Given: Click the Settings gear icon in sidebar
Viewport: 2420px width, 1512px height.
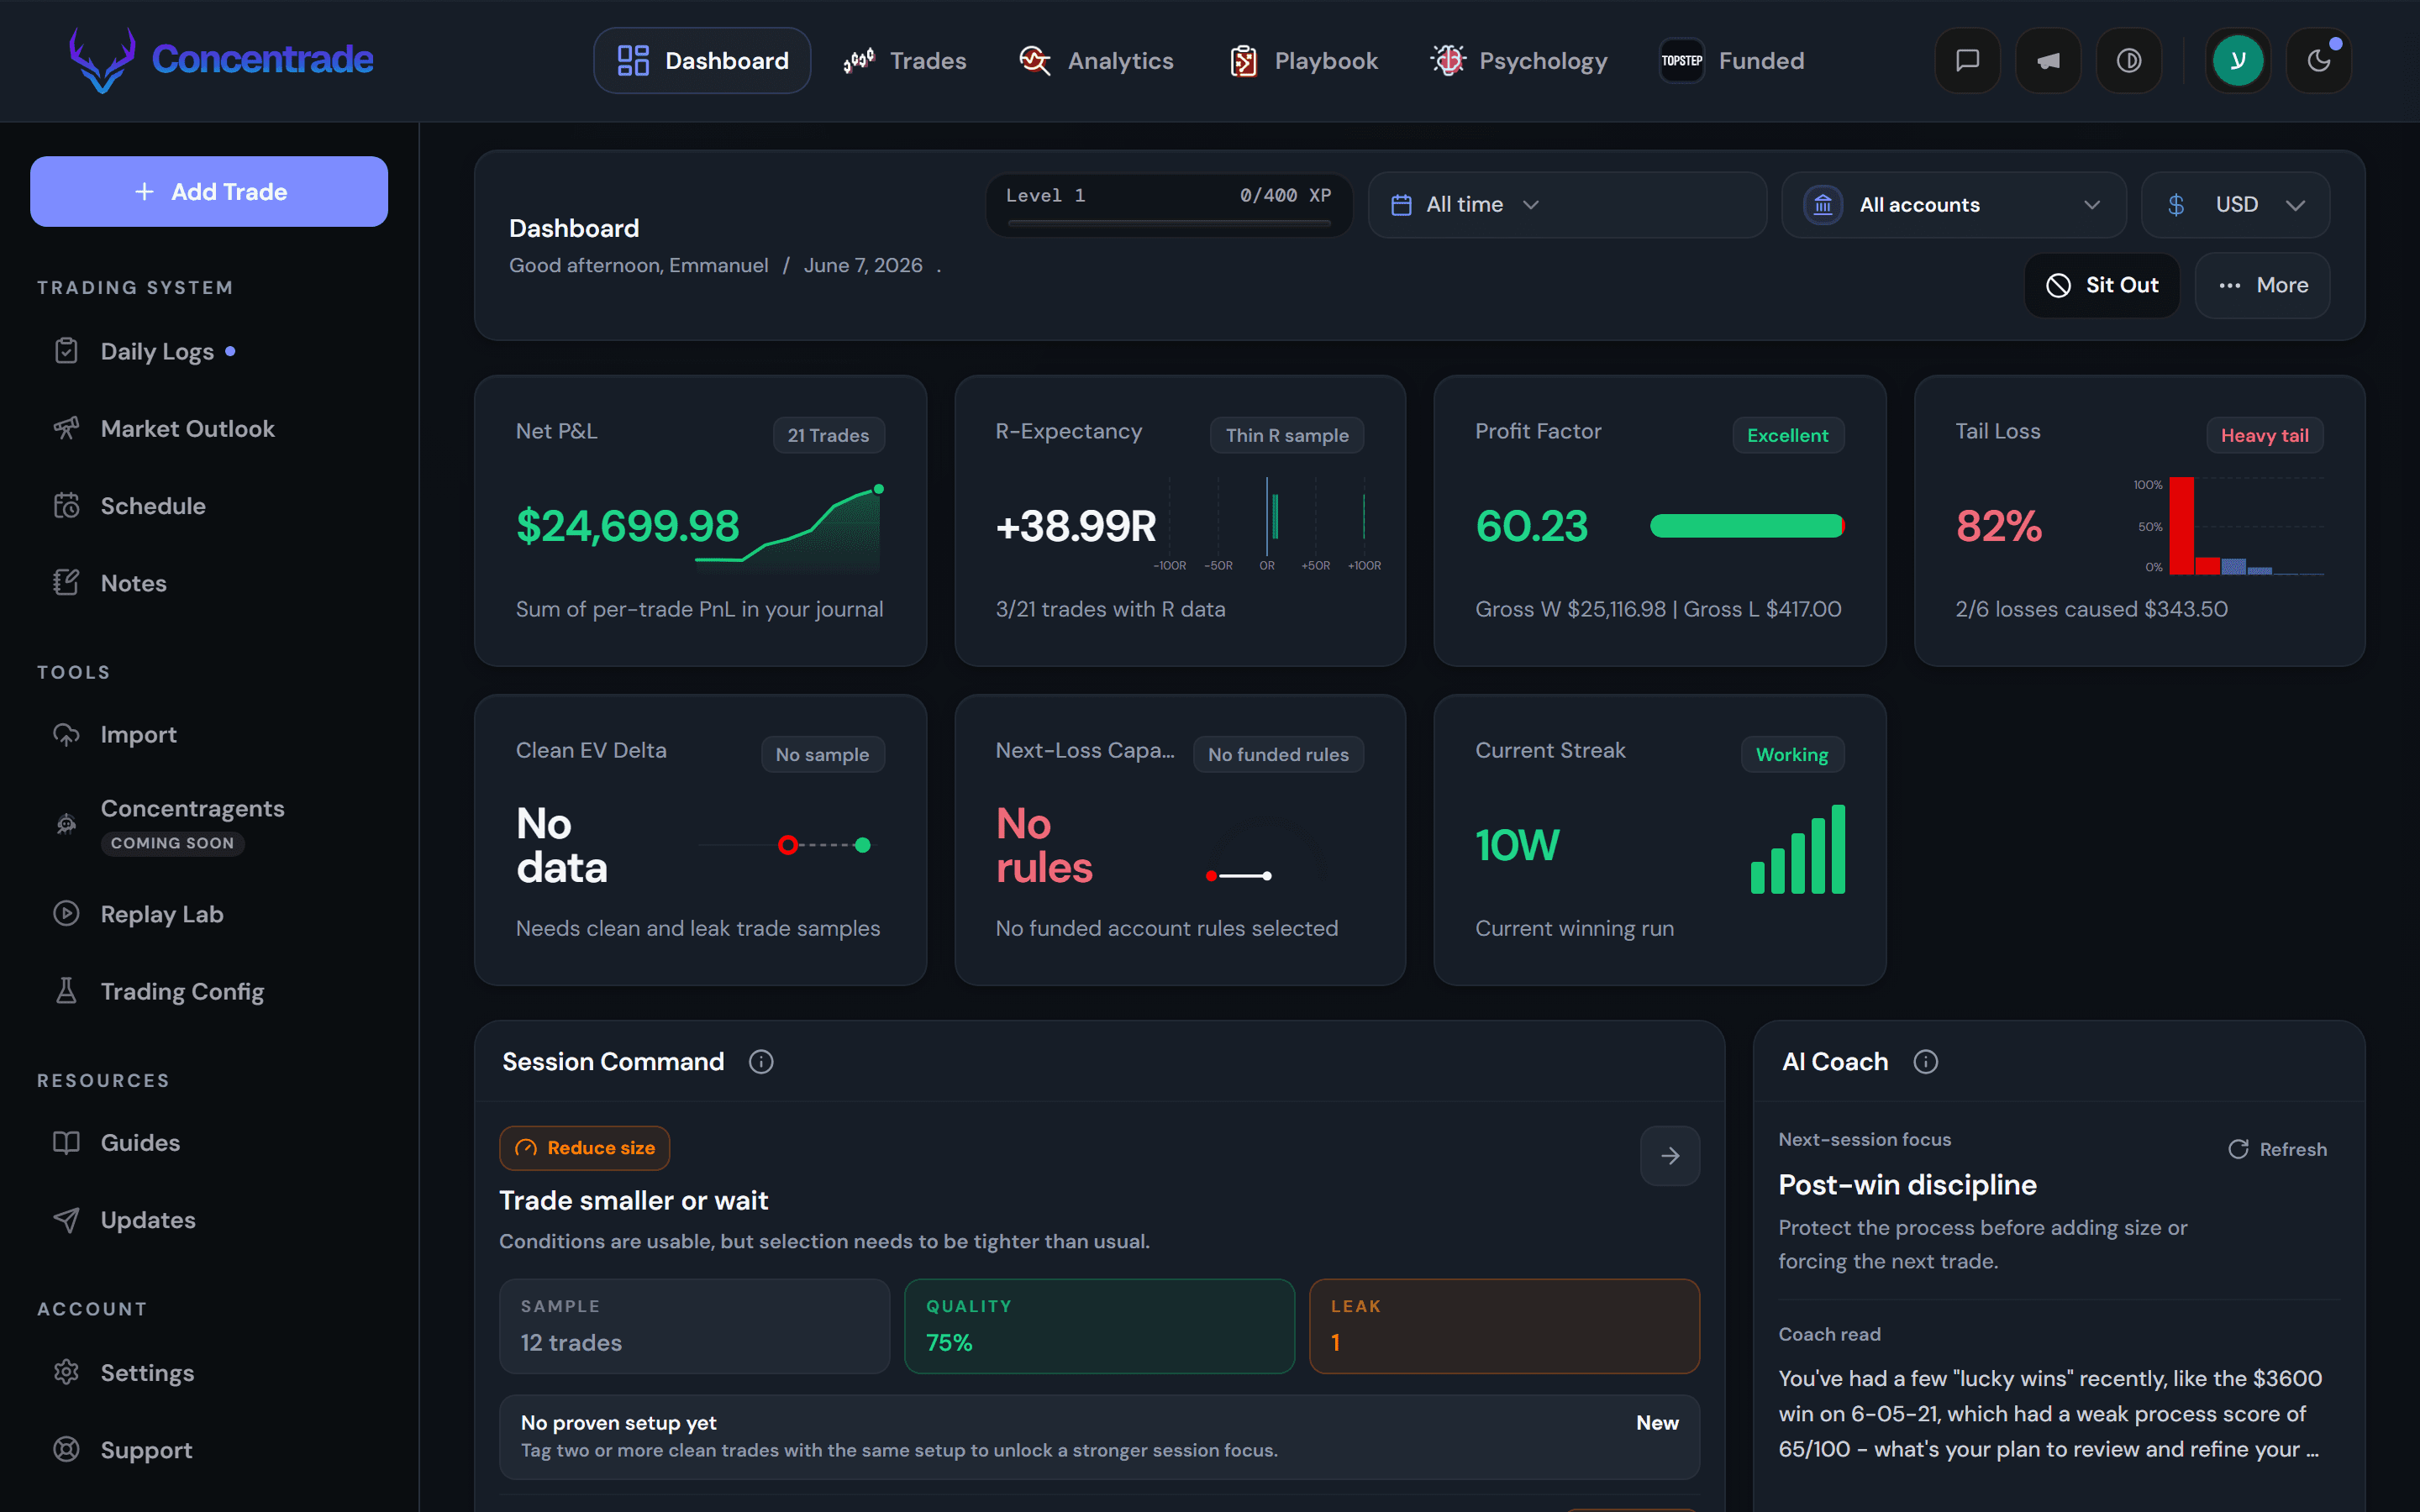Looking at the screenshot, I should pyautogui.click(x=66, y=1373).
